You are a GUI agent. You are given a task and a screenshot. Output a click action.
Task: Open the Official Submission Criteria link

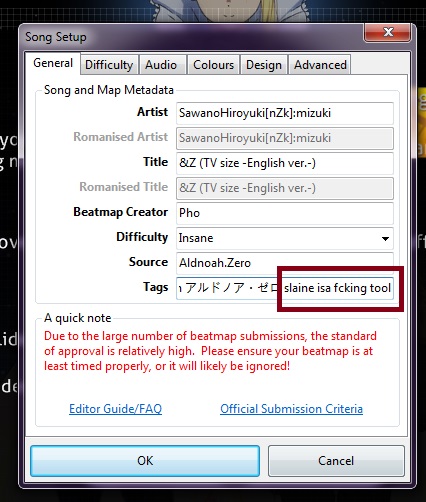pos(291,409)
